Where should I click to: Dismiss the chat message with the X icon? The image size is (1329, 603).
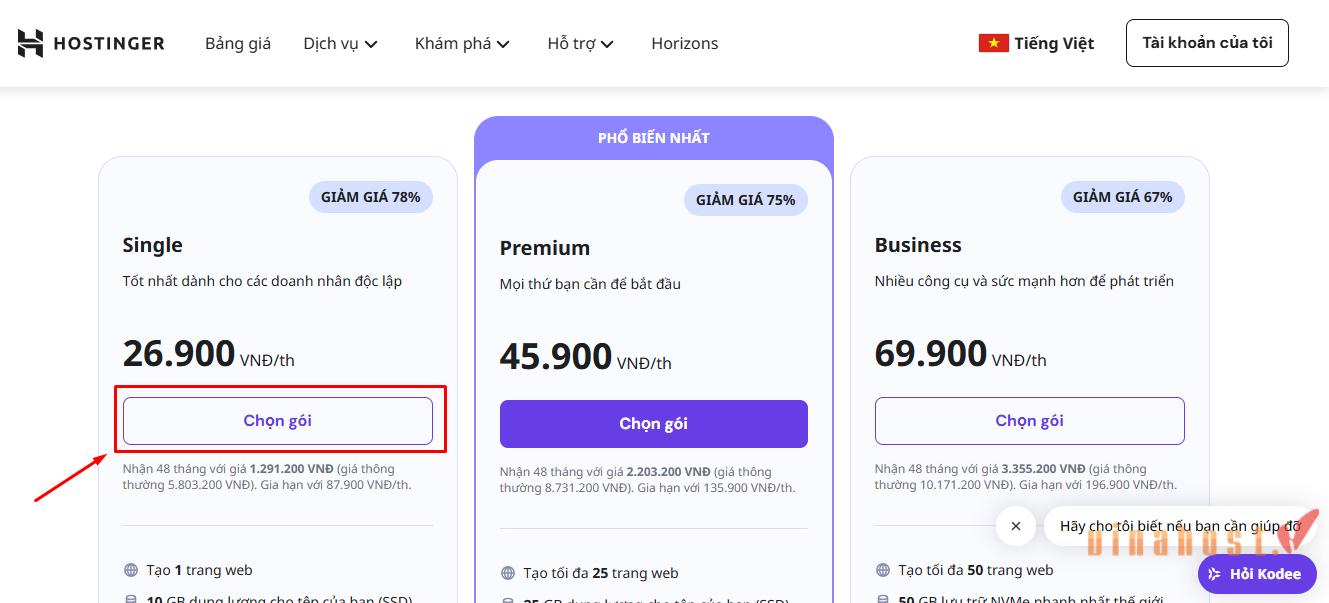point(1016,526)
